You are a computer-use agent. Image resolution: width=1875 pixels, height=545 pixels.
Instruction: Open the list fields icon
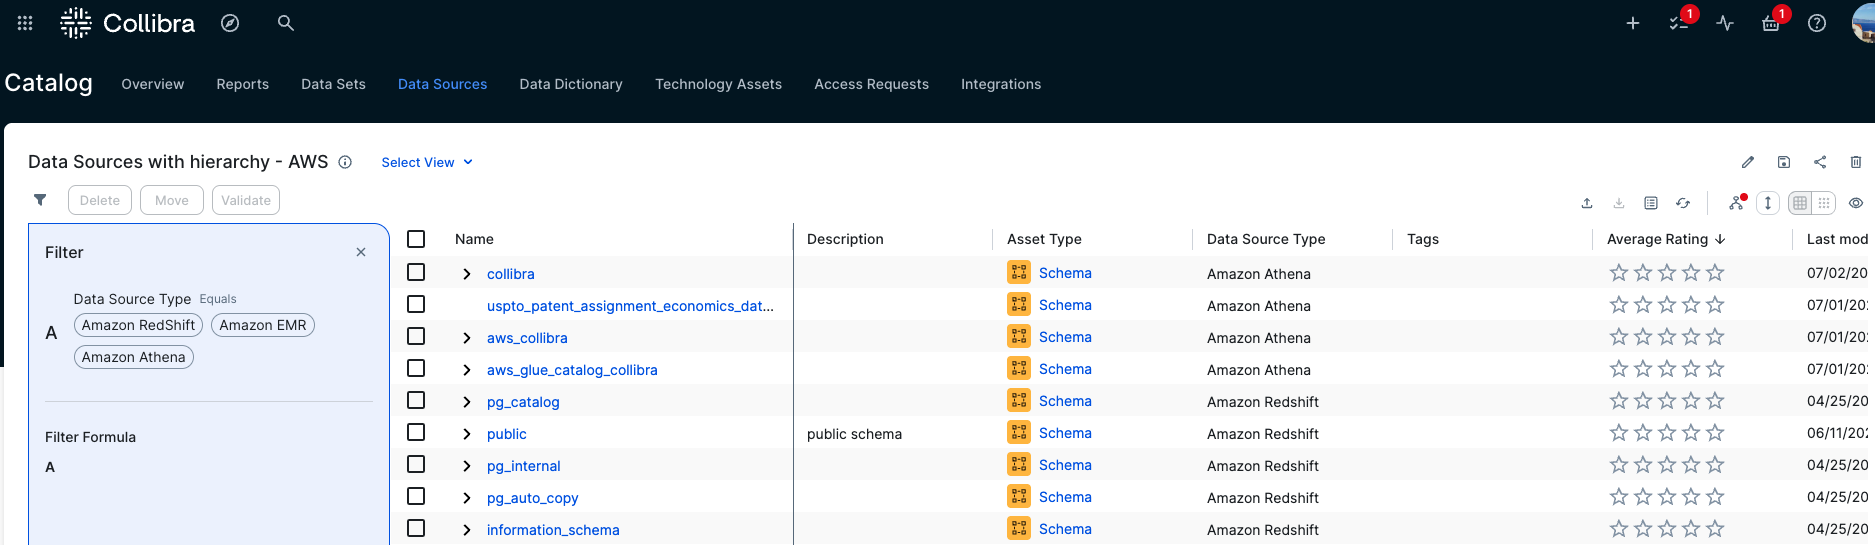coord(1651,203)
